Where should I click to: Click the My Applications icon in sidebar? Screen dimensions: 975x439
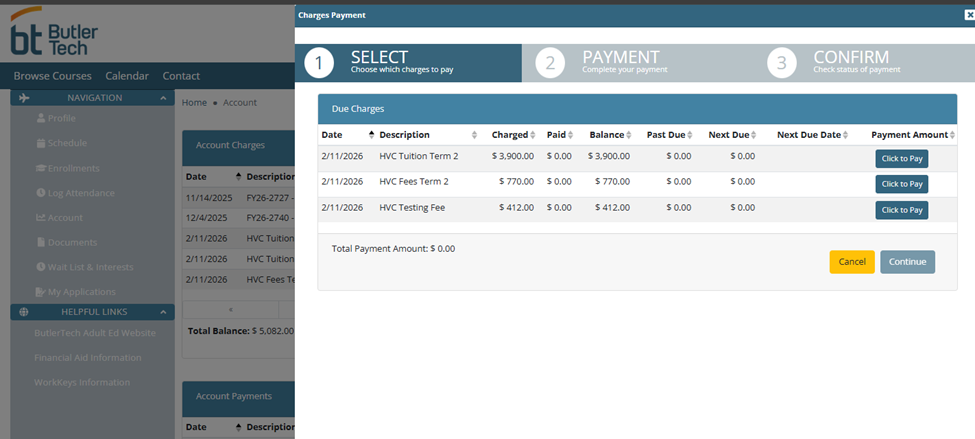(41, 292)
